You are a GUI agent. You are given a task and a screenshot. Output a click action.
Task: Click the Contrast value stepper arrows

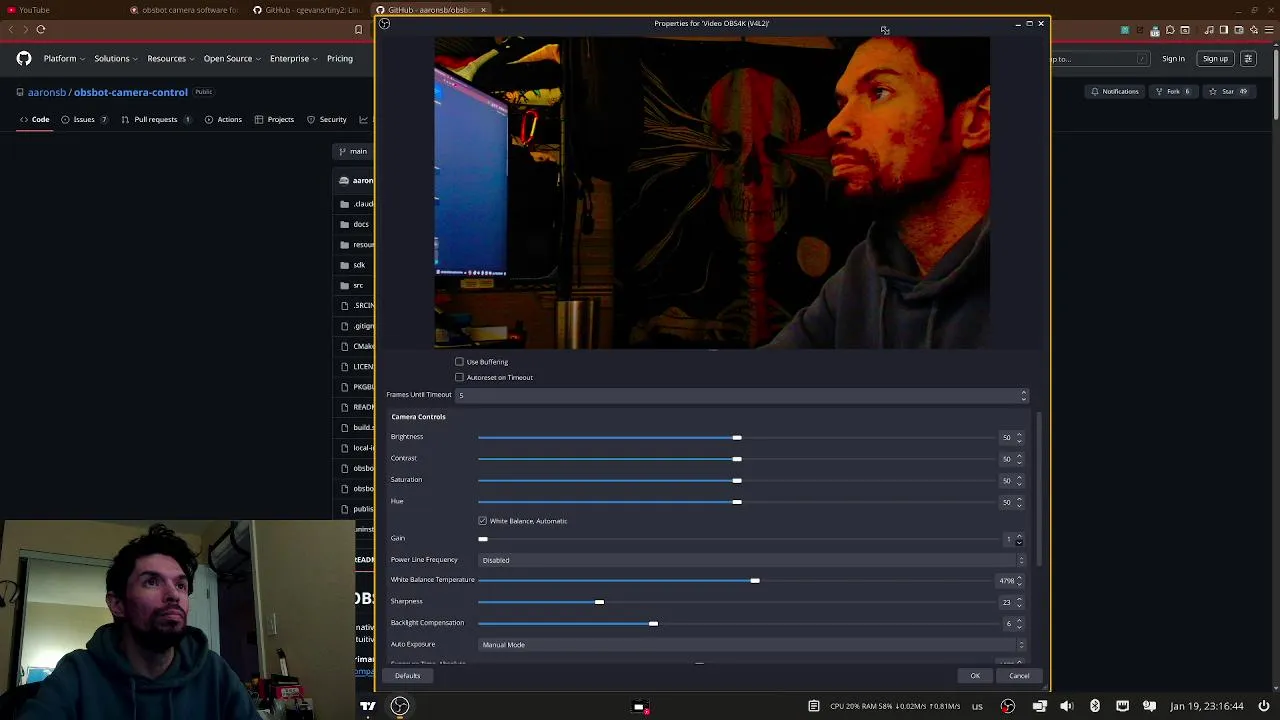(x=1019, y=459)
